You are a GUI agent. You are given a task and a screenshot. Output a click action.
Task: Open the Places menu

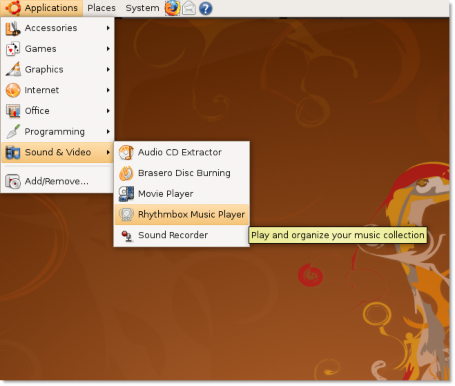click(x=101, y=8)
